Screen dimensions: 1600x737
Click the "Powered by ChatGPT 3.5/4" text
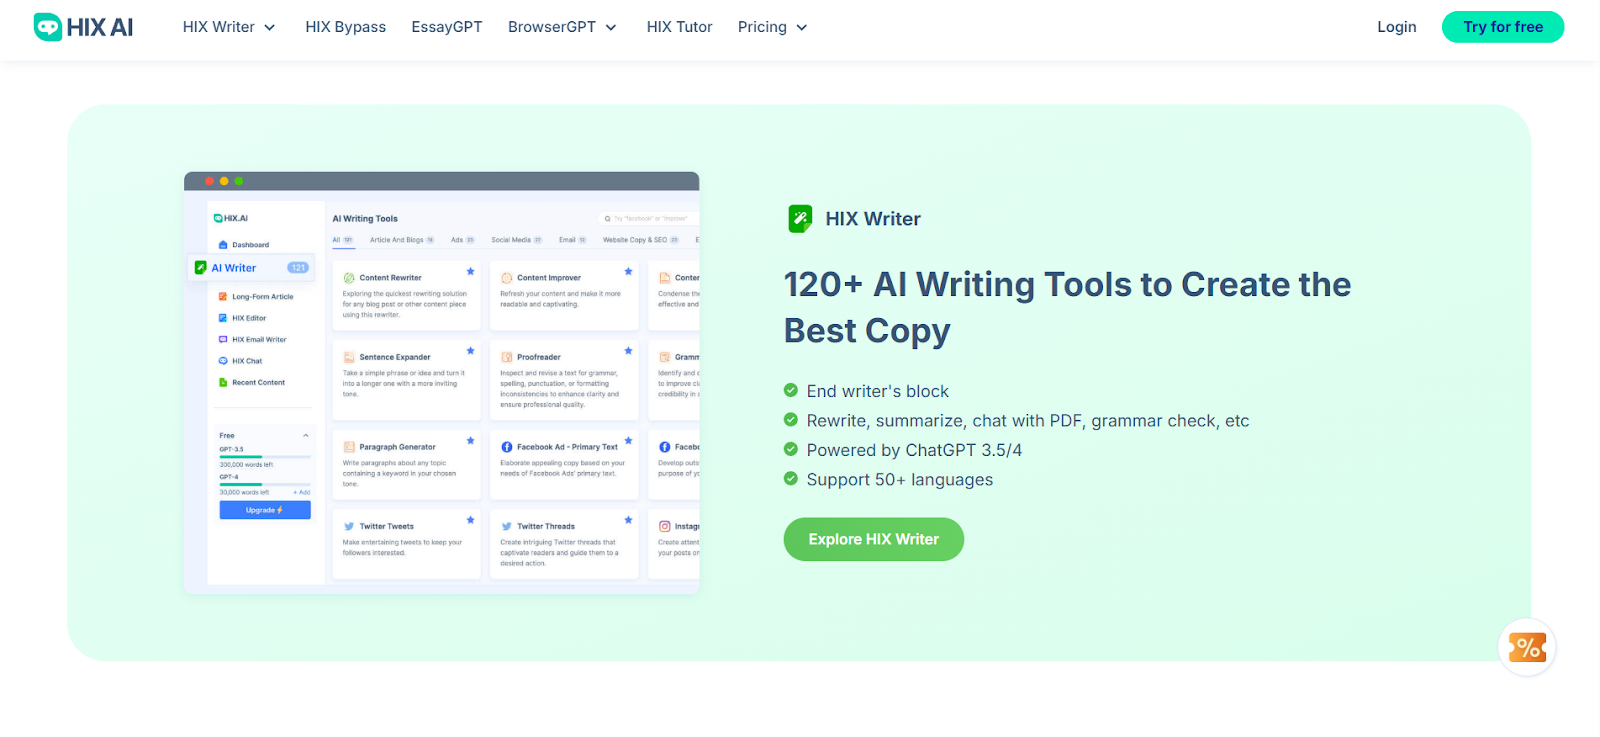click(914, 450)
